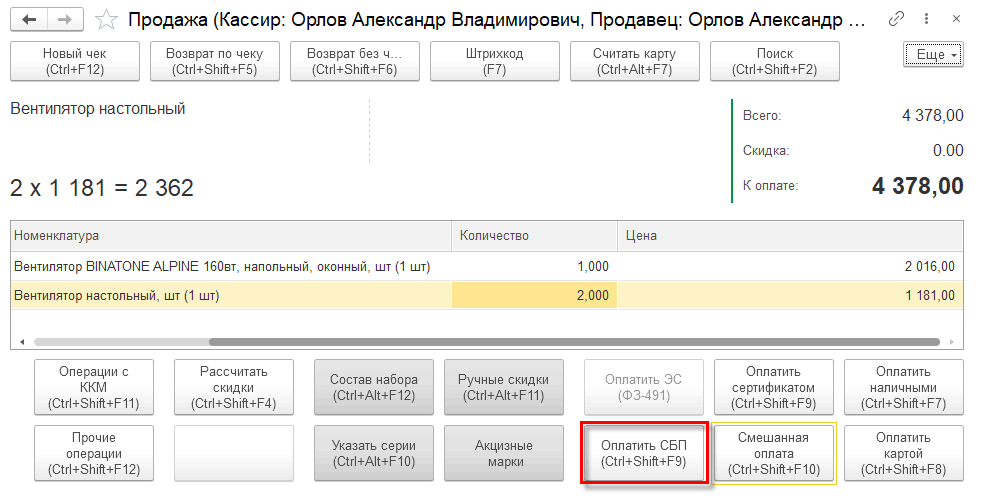Sort by Номенклатура column header
Screen dimensions: 983x501
click(231, 236)
